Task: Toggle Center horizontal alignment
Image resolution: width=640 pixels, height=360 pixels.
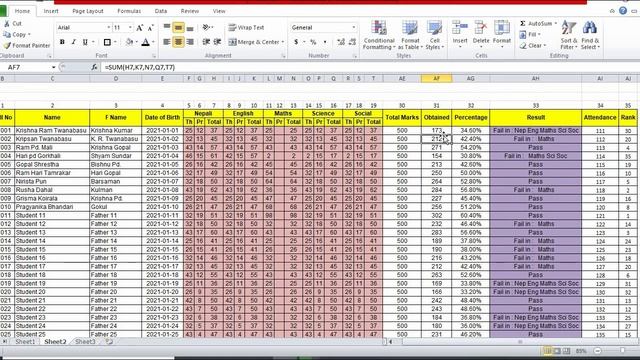Action: (178, 42)
